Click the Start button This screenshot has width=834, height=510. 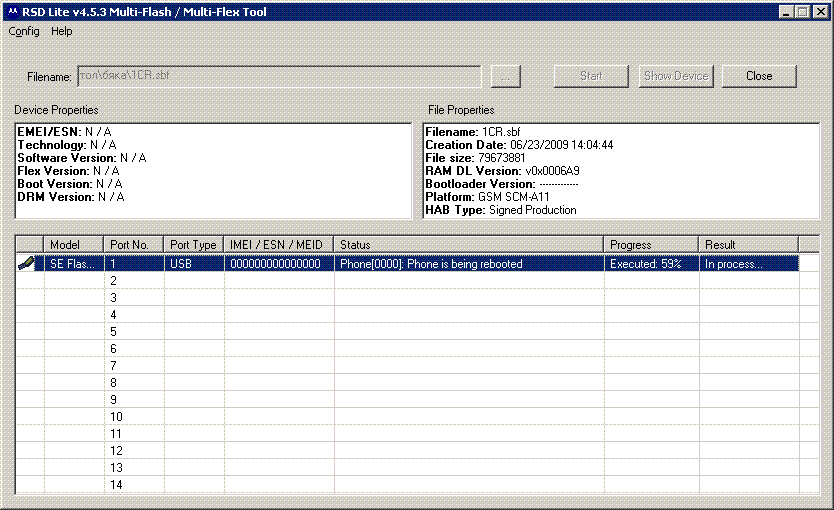[x=591, y=76]
